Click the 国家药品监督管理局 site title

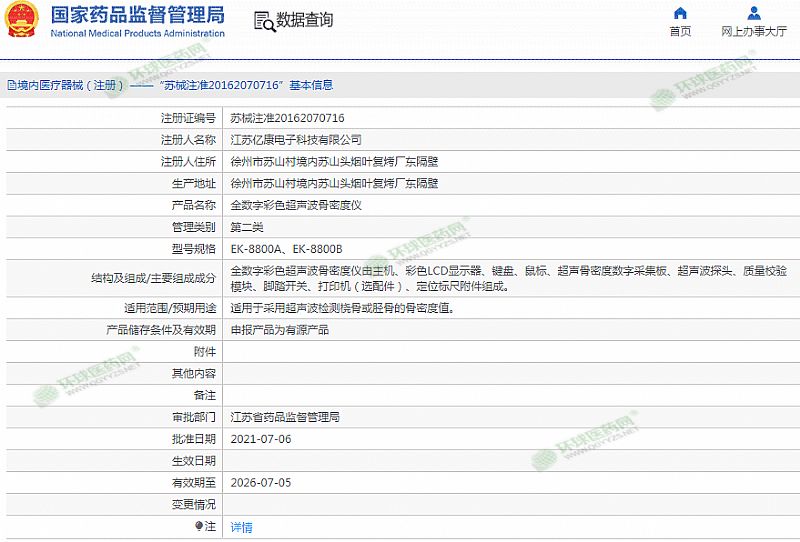point(137,15)
